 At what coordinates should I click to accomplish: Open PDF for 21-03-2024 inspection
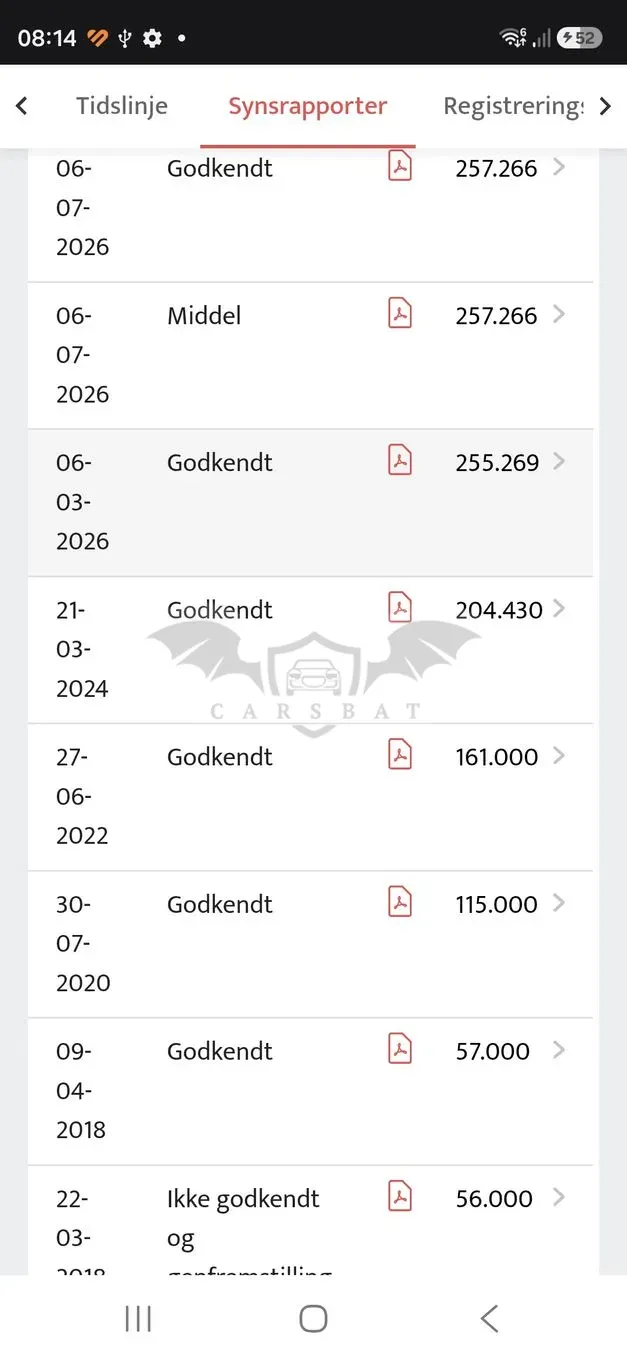tap(400, 607)
